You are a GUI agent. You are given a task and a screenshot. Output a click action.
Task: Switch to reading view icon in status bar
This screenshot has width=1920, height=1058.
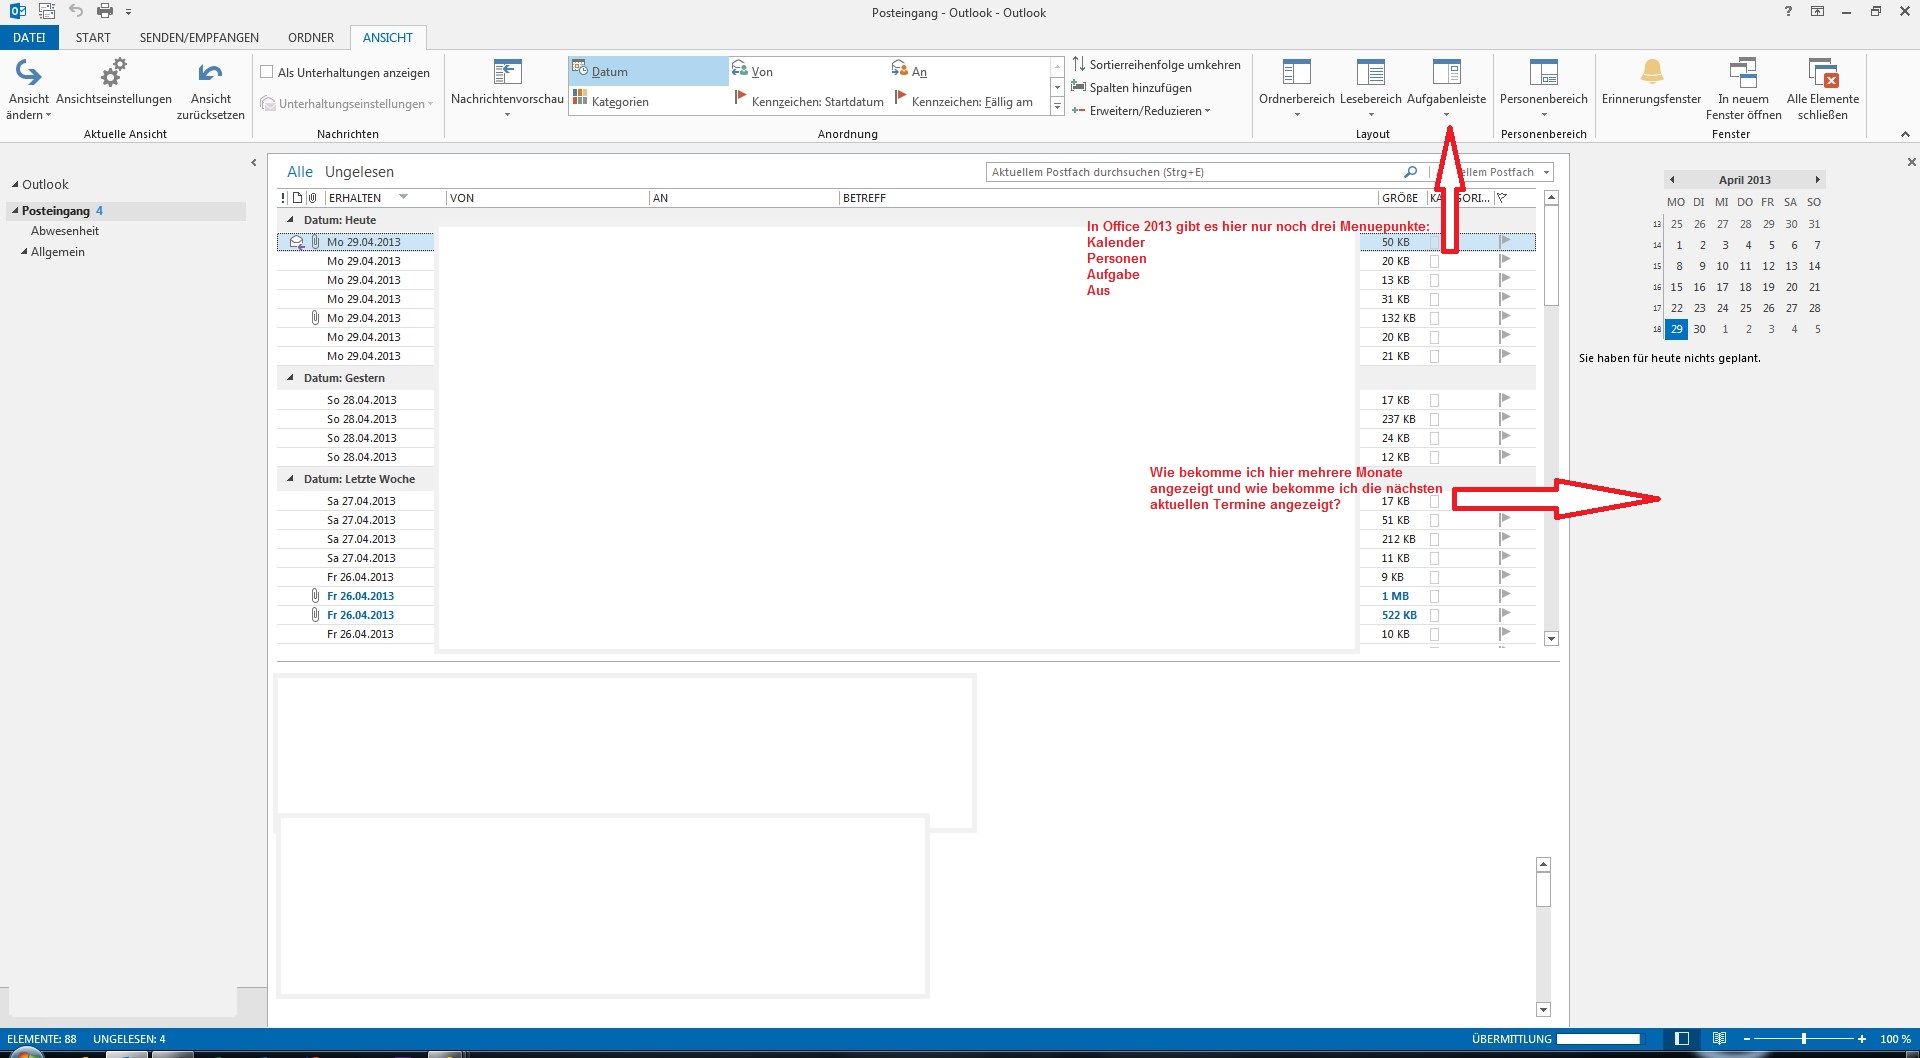[x=1719, y=1039]
